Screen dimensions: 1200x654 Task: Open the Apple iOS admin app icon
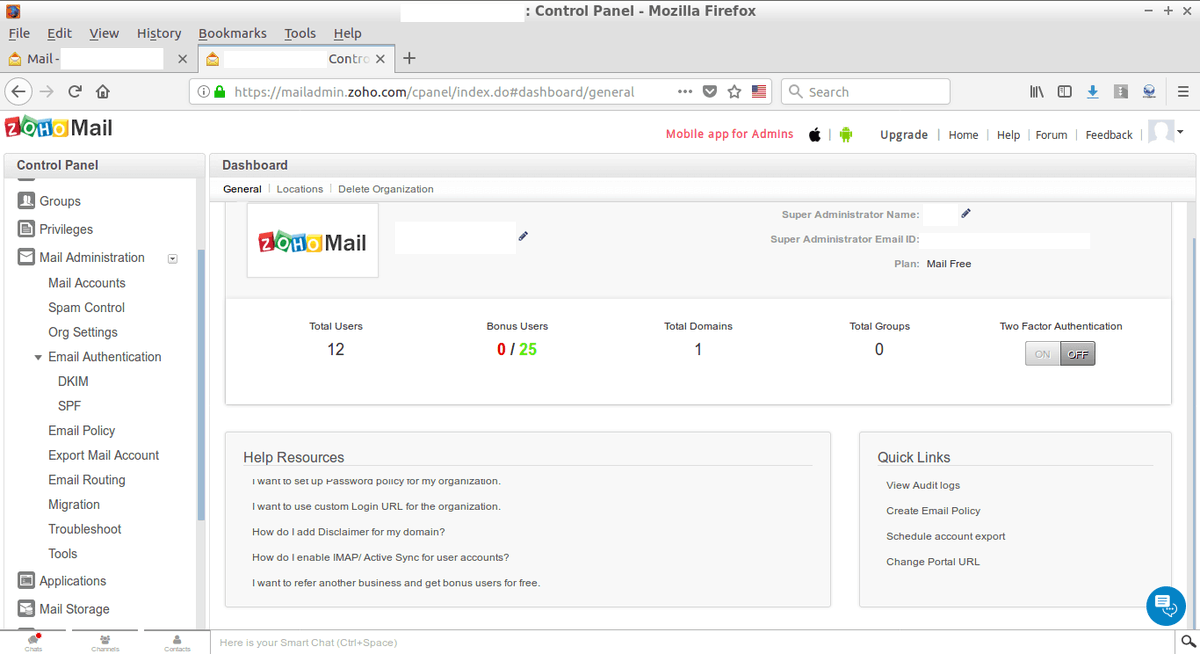click(815, 135)
